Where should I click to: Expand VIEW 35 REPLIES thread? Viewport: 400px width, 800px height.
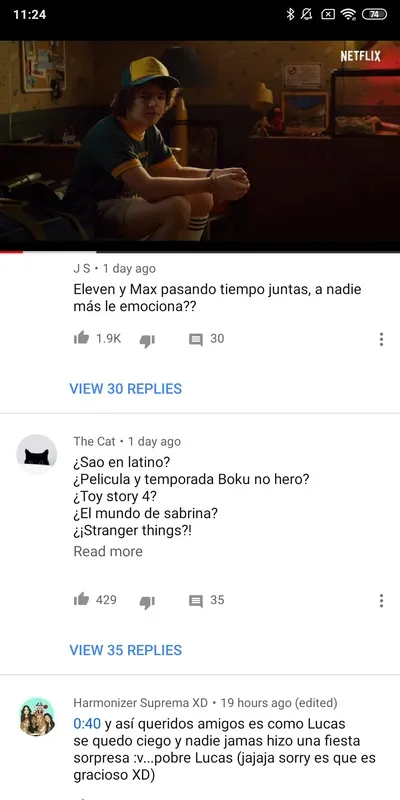126,650
